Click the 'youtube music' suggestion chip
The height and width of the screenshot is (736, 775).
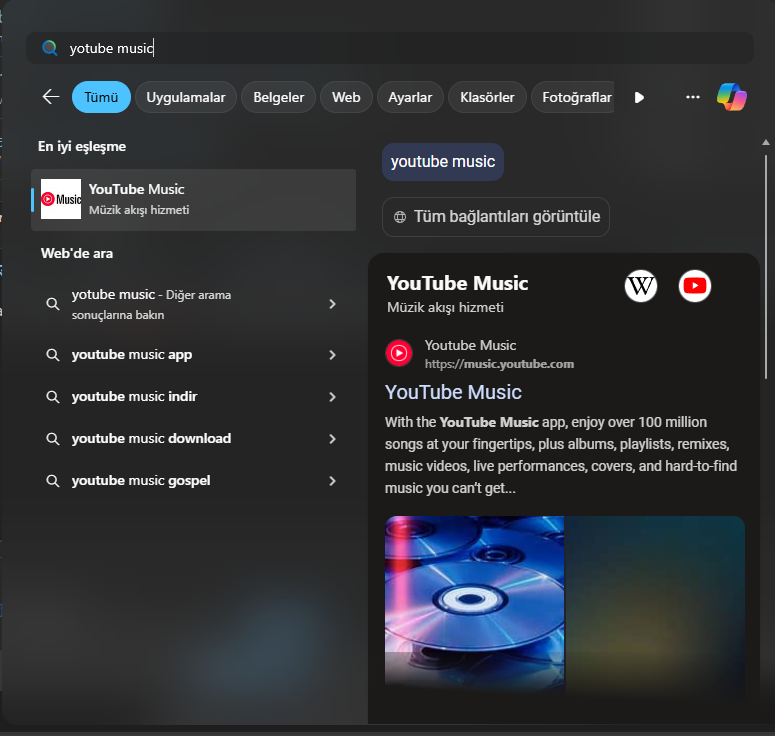[x=443, y=162]
